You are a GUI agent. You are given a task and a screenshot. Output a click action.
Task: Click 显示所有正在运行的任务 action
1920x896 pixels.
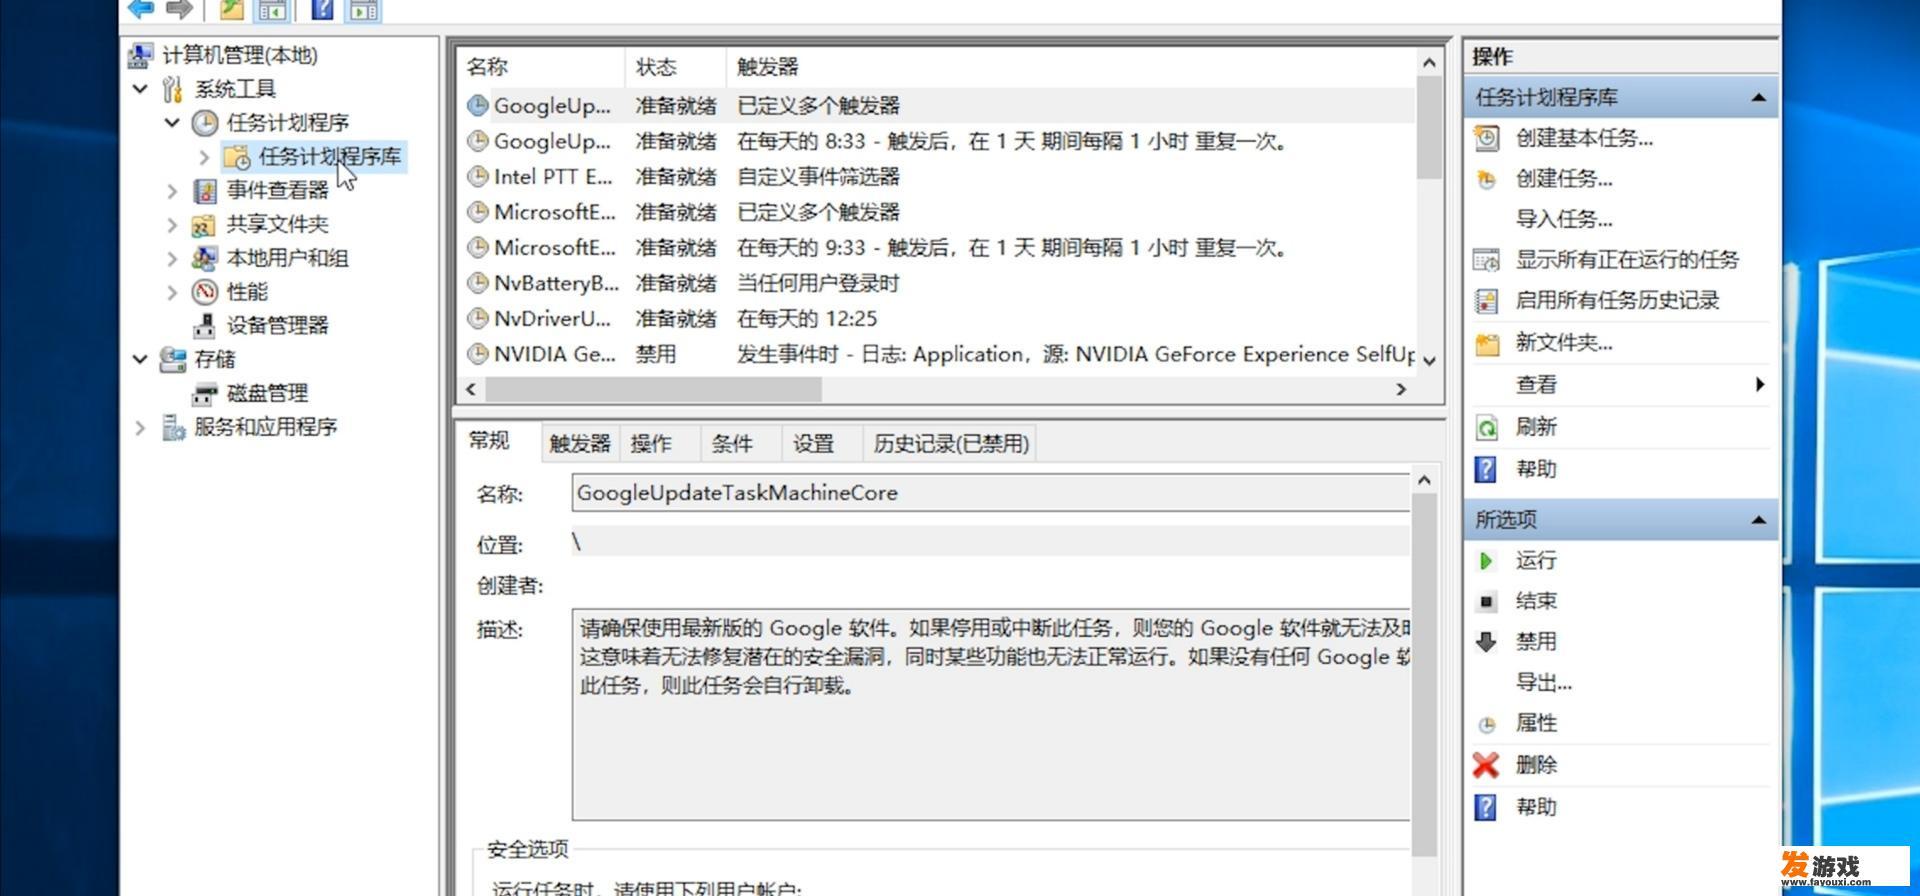point(1627,260)
